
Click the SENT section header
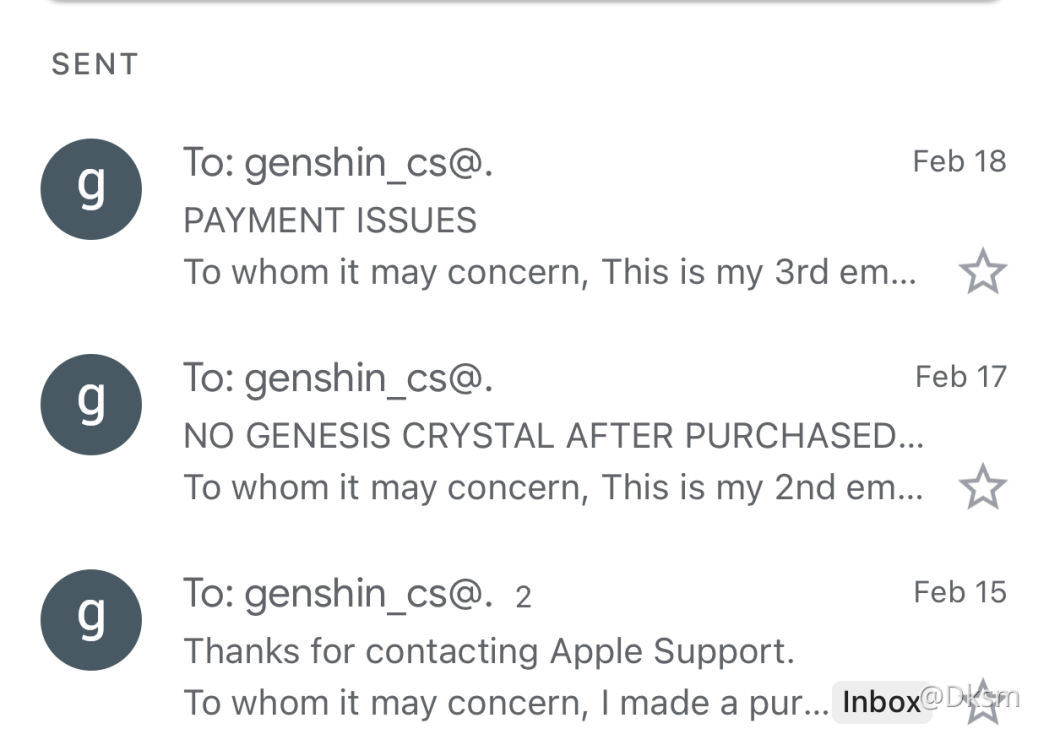(95, 64)
